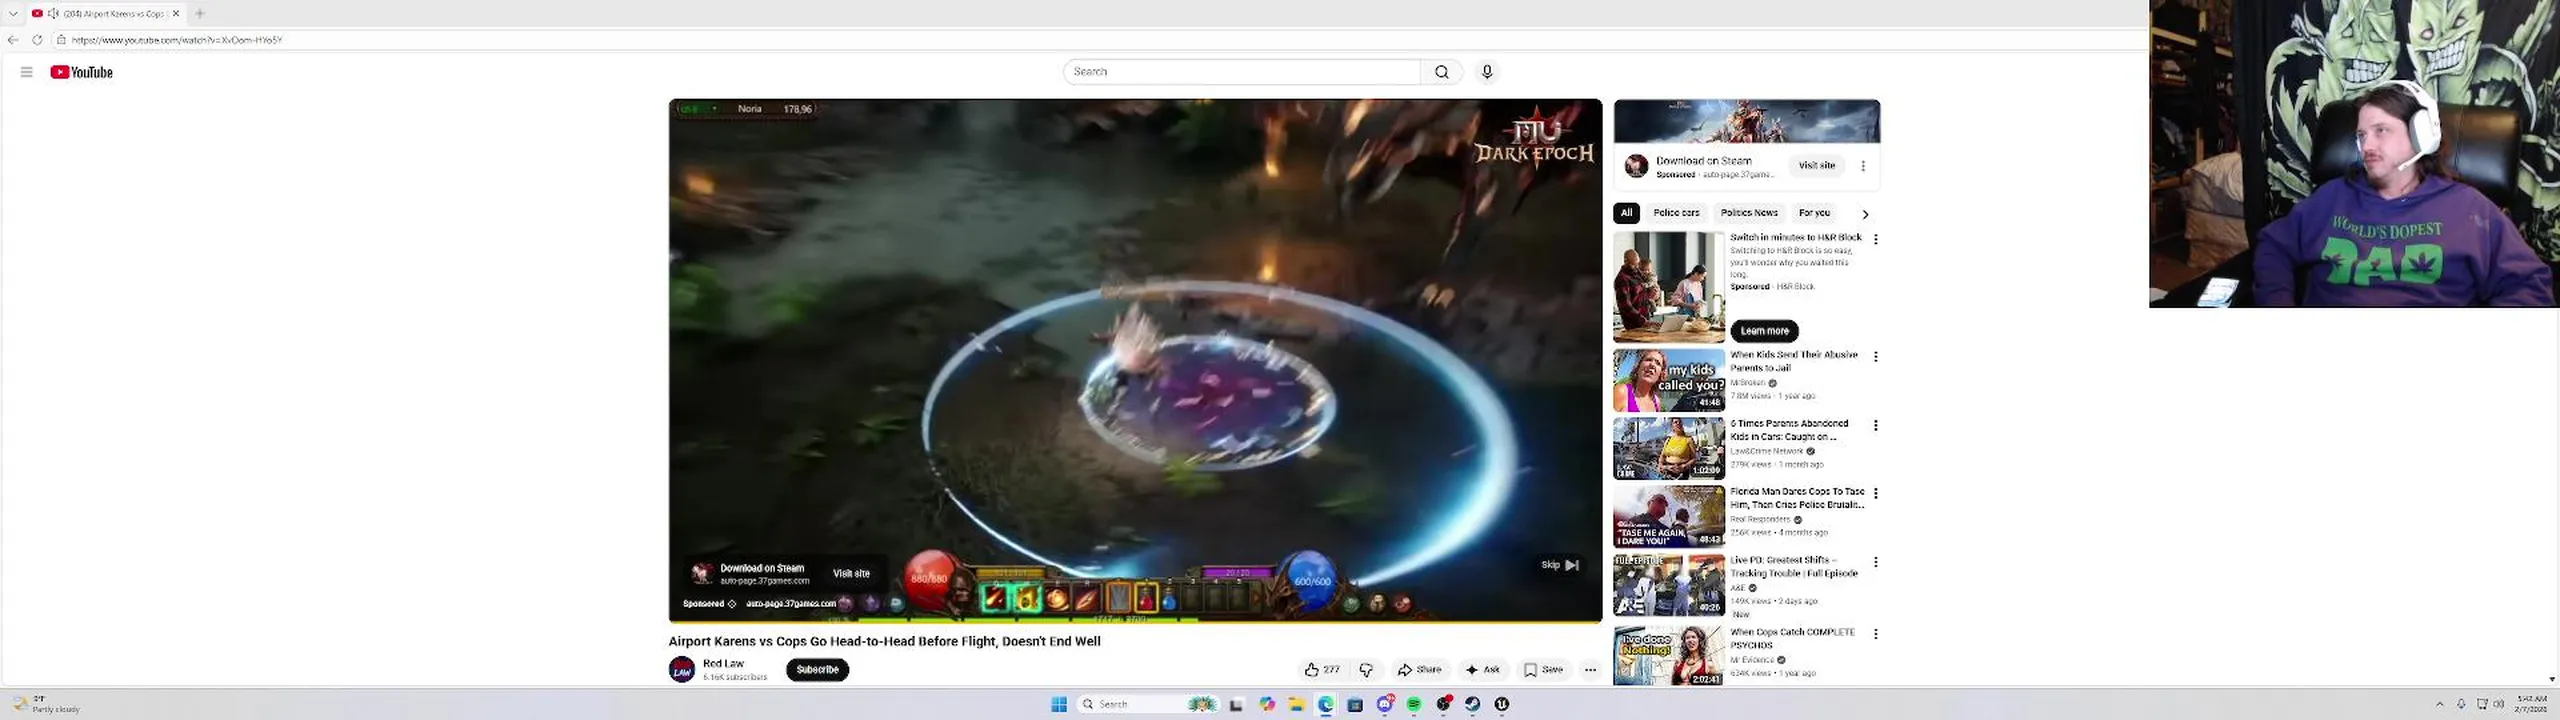Open the browser tab list dropdown arrow

point(13,13)
